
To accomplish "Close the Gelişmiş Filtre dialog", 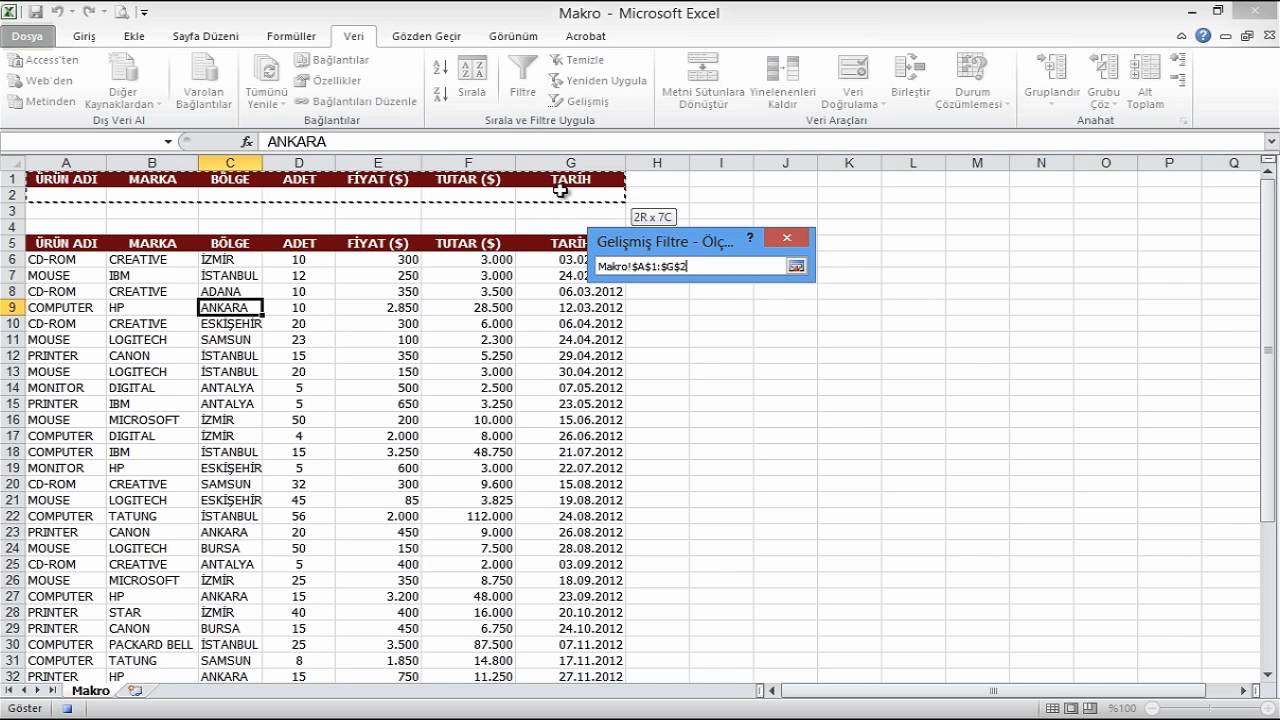I will pos(787,238).
